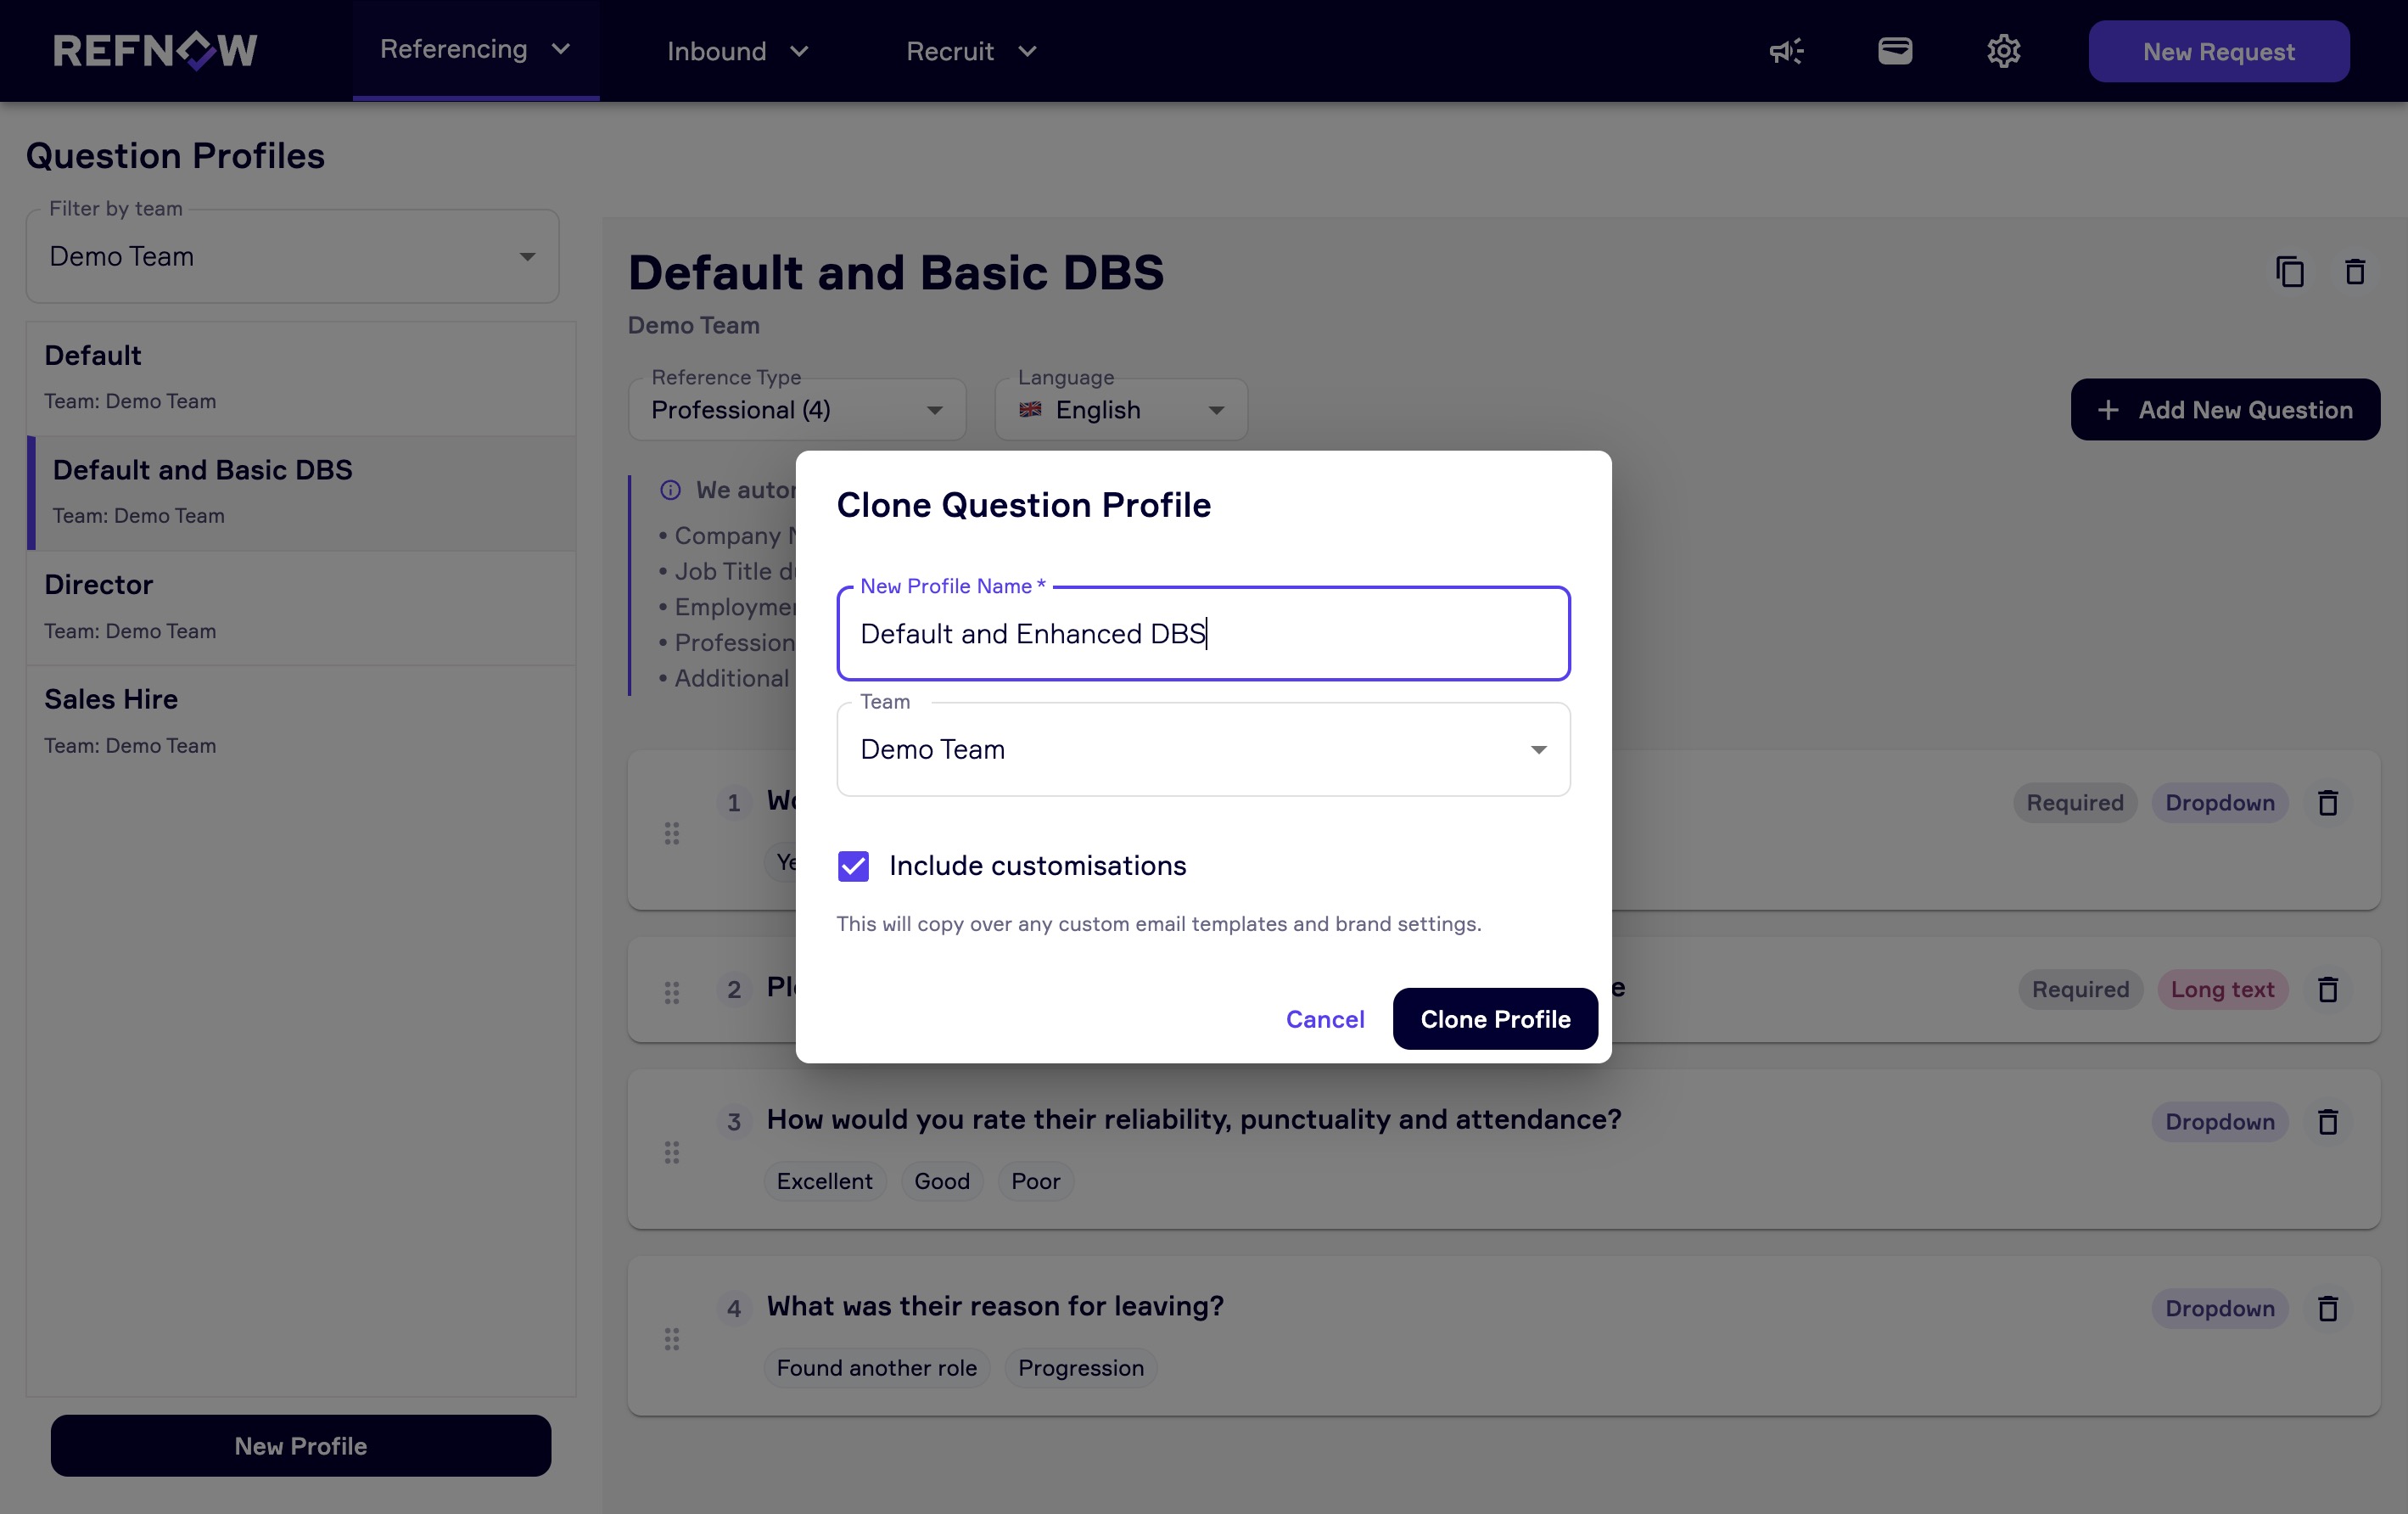
Task: Open the Language dropdown
Action: click(x=1120, y=410)
